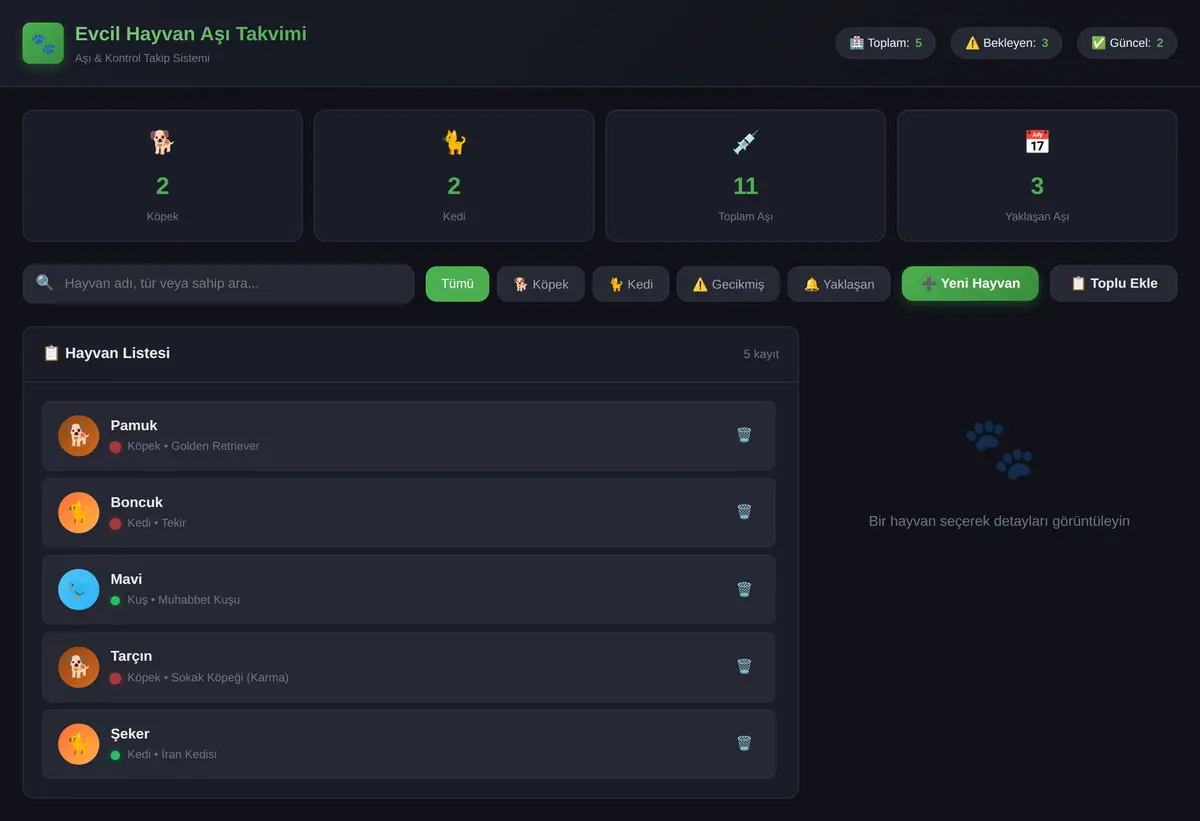Delete Şeker using its trash icon
This screenshot has height=821, width=1200.
(744, 743)
